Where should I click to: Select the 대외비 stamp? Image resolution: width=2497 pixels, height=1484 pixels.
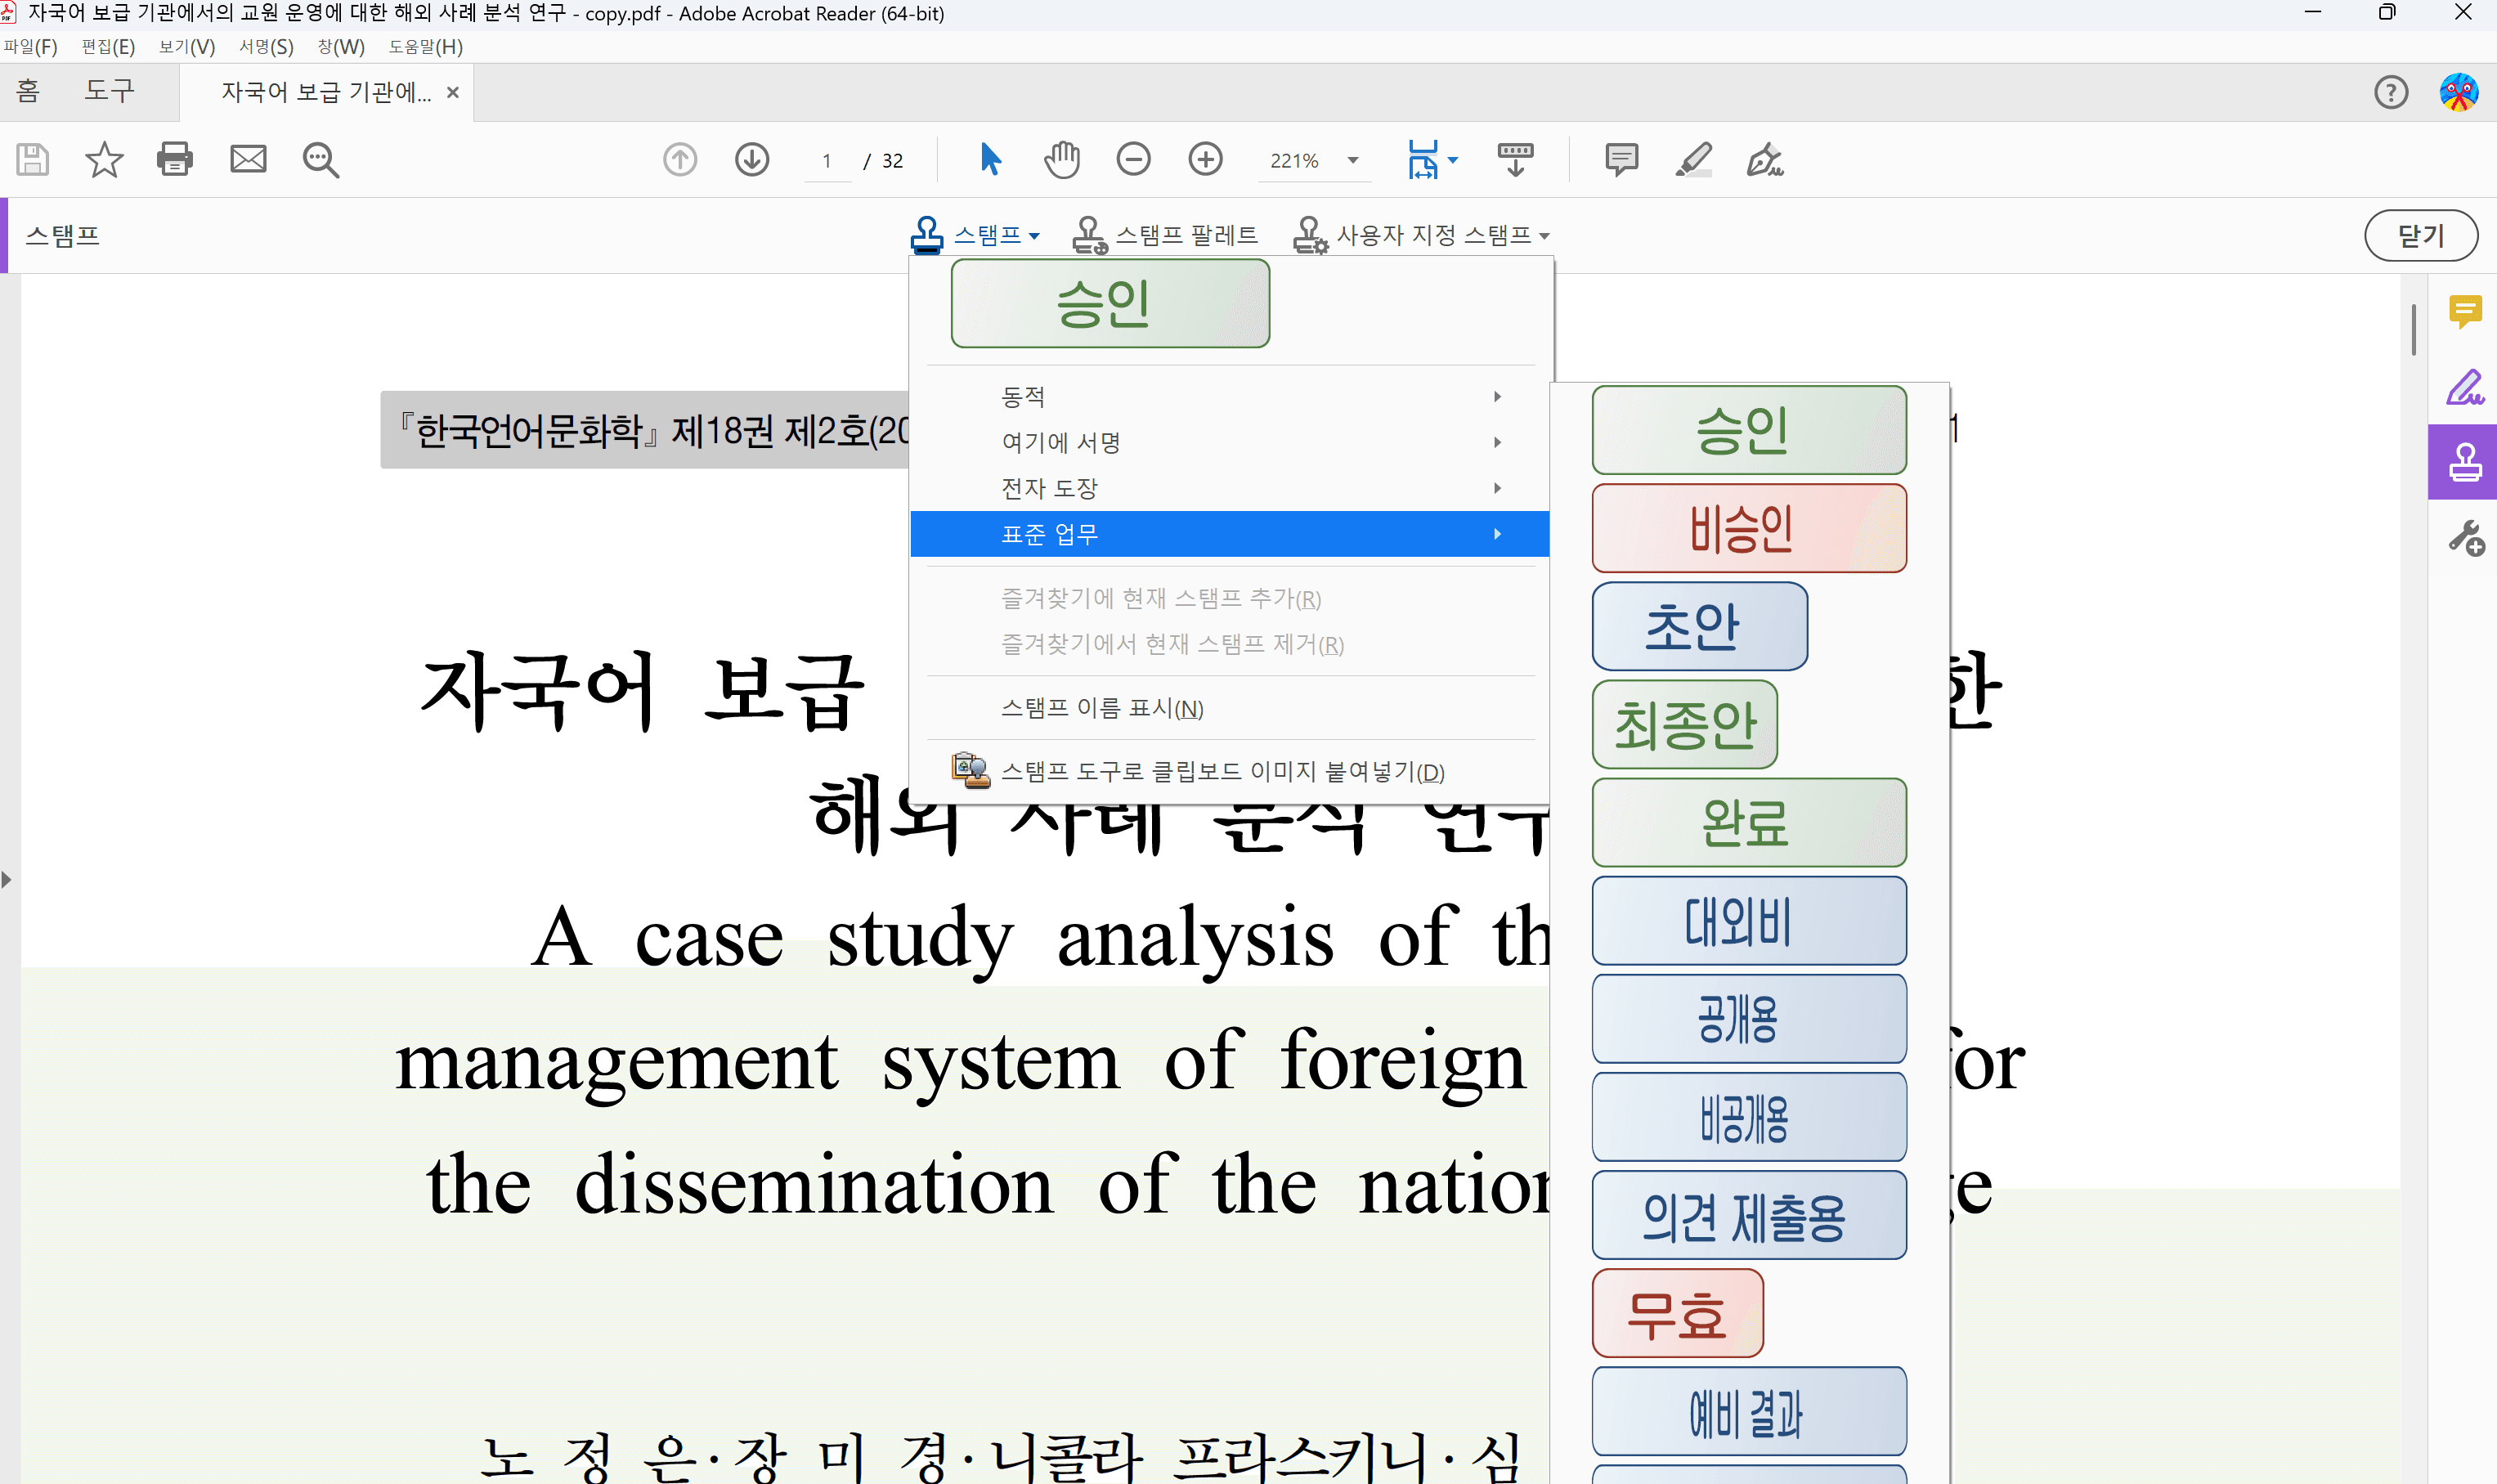click(1749, 921)
